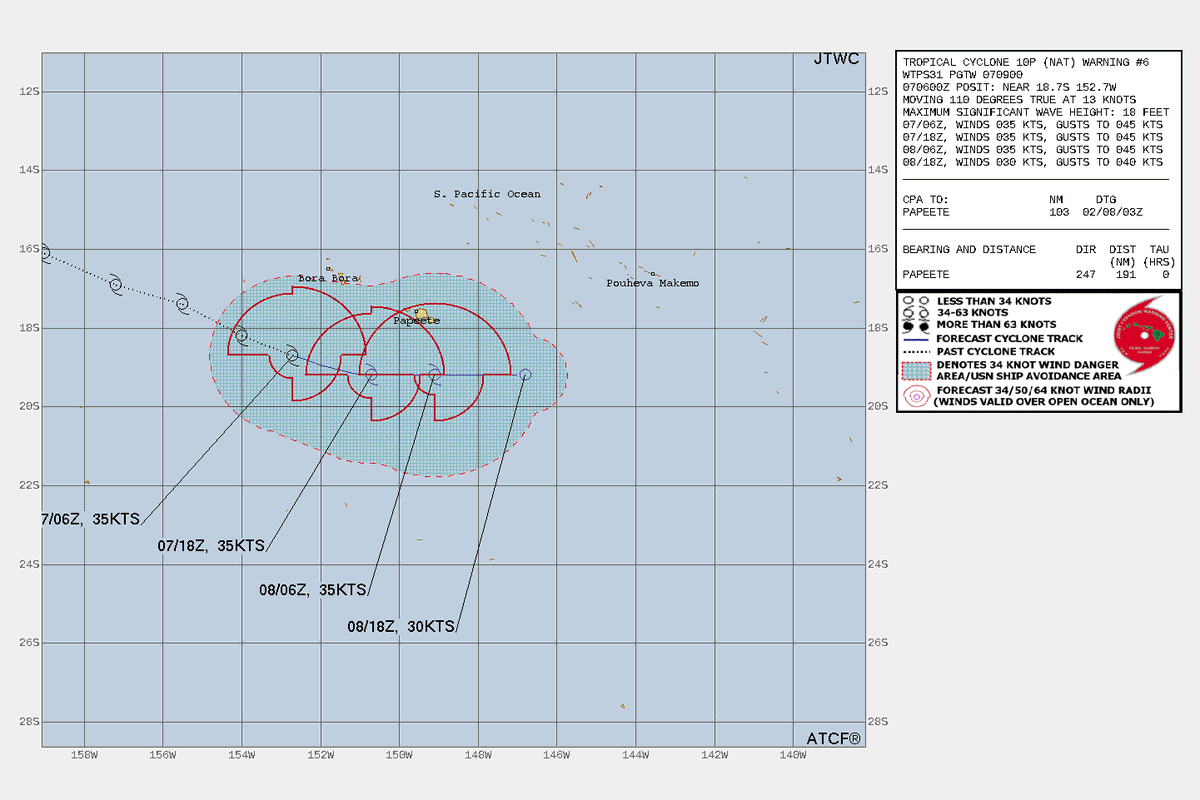Click the '07/18Z, 35KTS' forecast label
1200x800 pixels.
[212, 546]
